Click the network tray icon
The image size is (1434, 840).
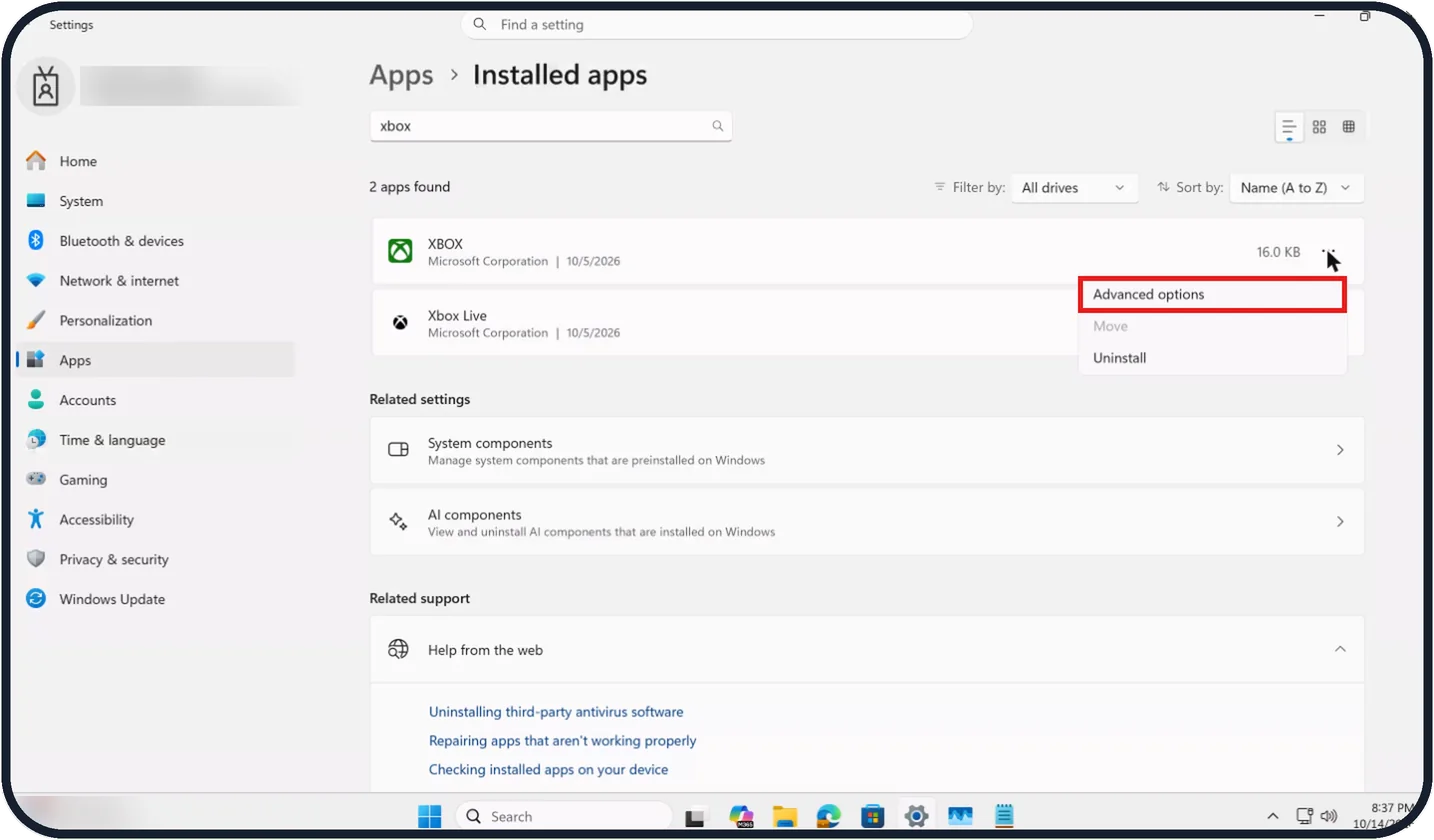1304,816
